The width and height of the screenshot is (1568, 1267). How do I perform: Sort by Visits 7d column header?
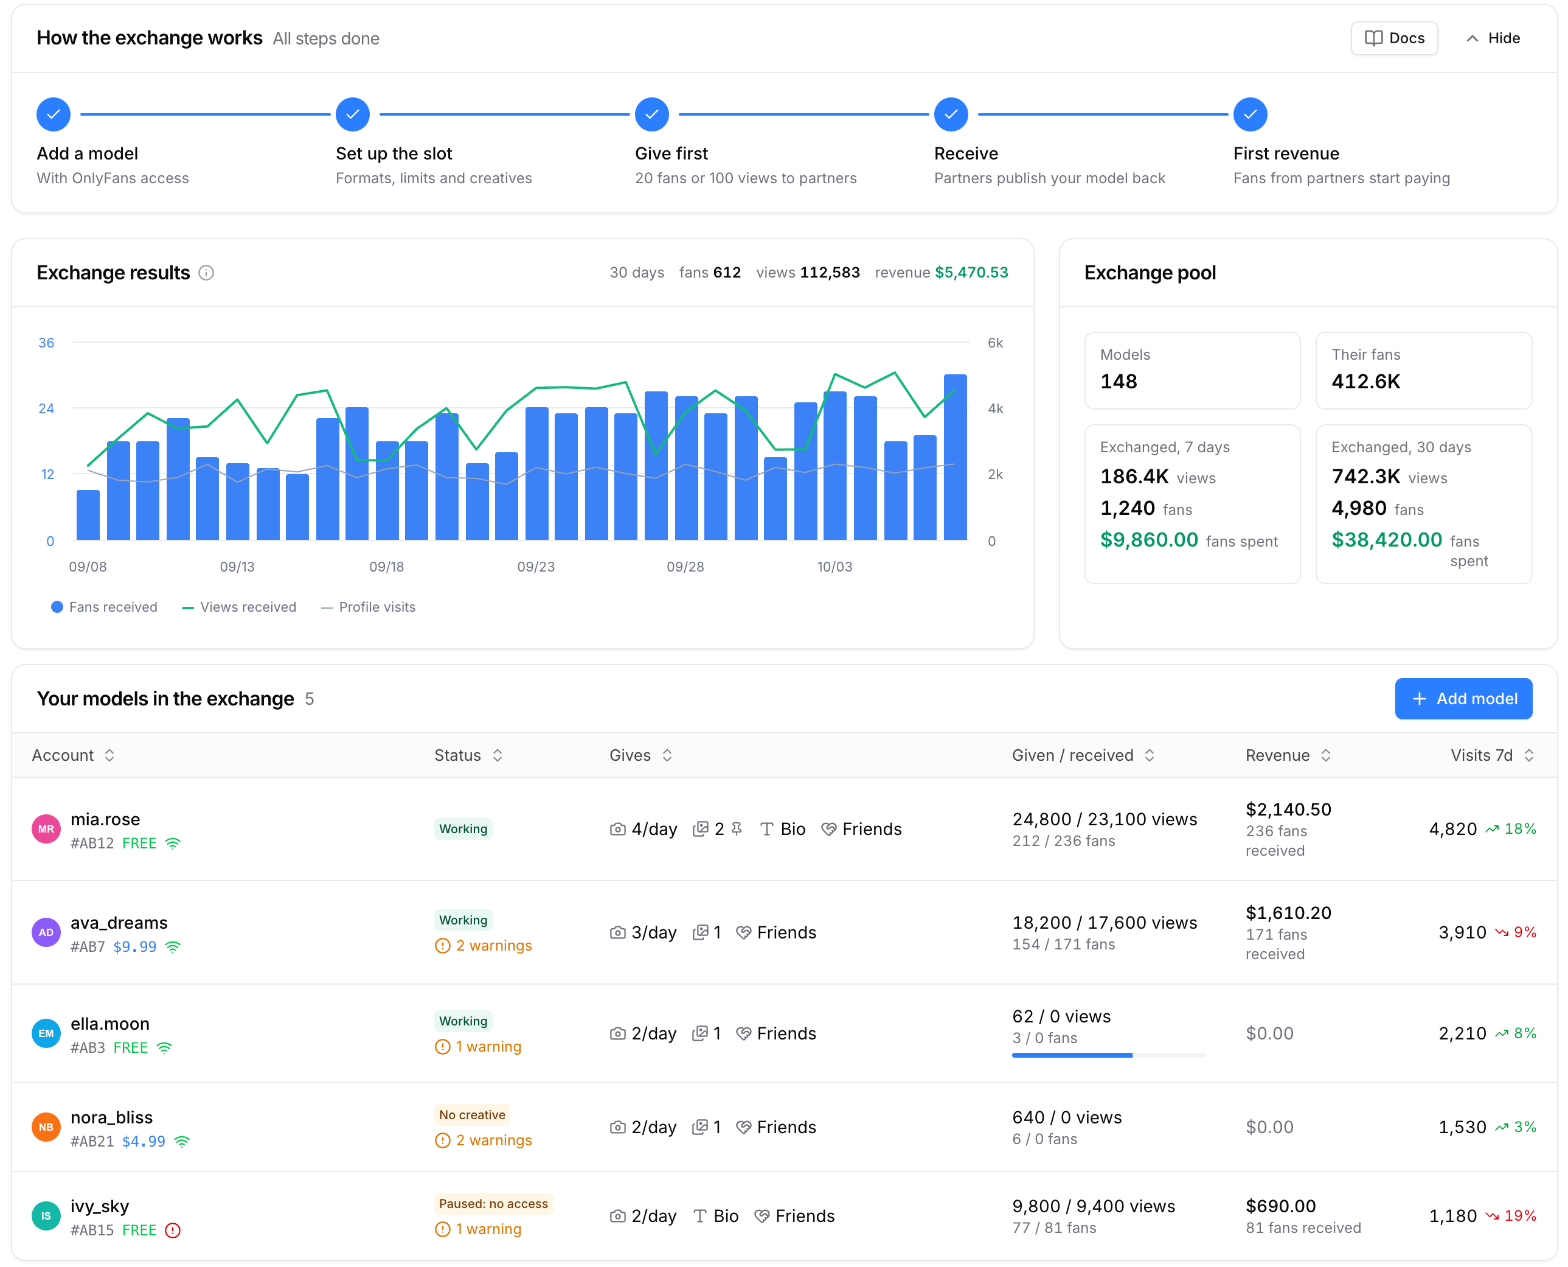pos(1492,756)
